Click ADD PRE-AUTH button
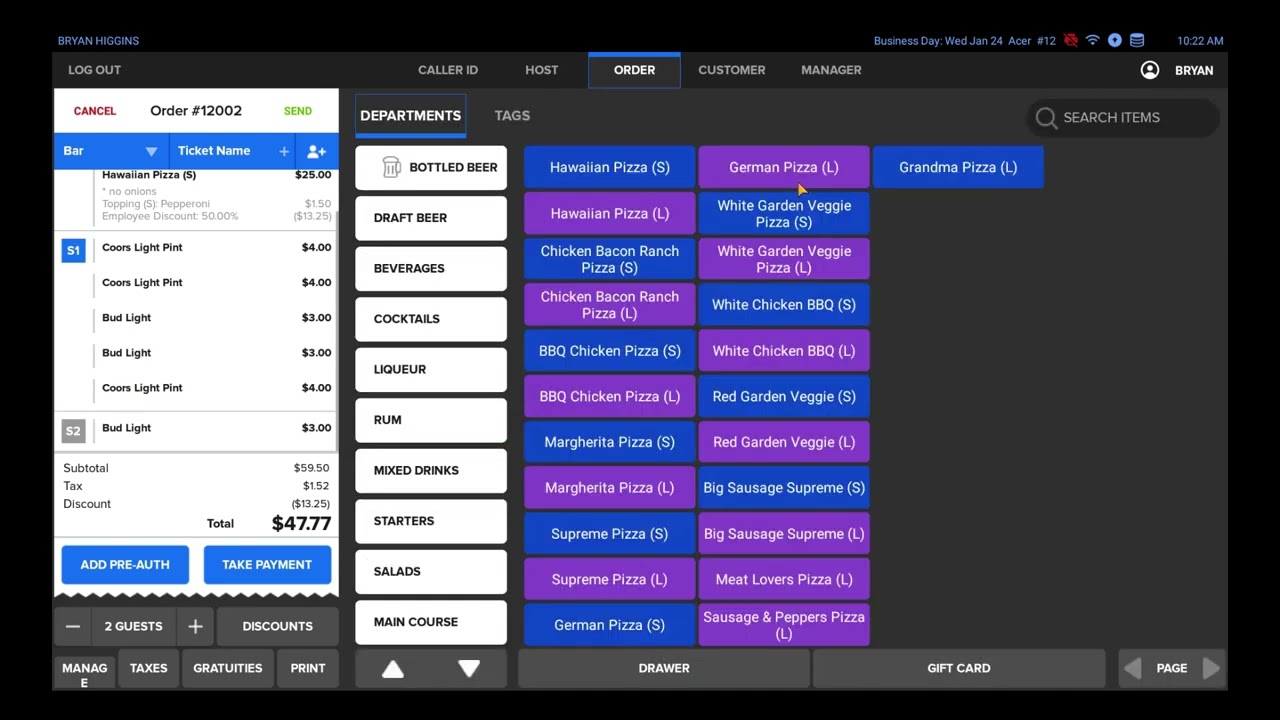This screenshot has height=720, width=1280. 125,565
